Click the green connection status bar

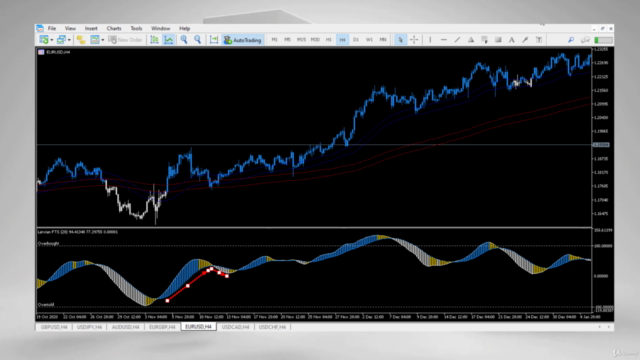coord(603,40)
